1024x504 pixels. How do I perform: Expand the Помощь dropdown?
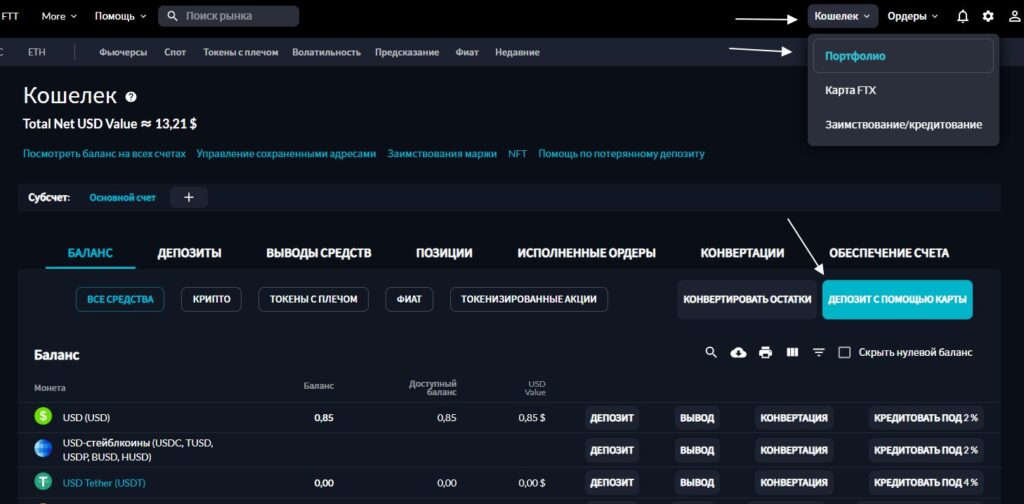(x=121, y=16)
